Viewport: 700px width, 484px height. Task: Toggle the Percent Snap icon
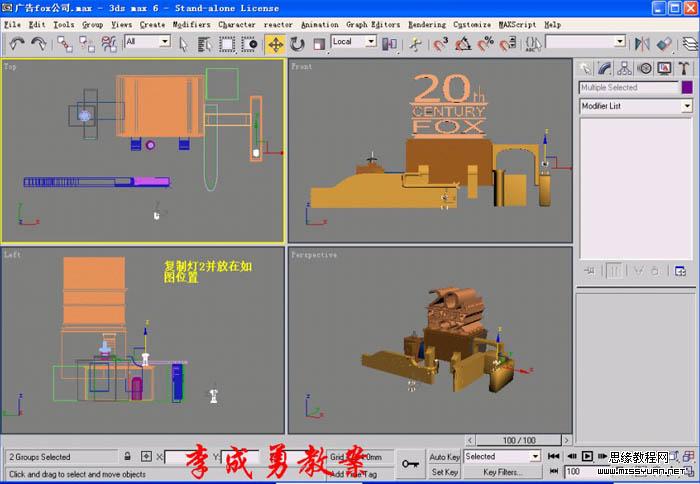click(485, 44)
